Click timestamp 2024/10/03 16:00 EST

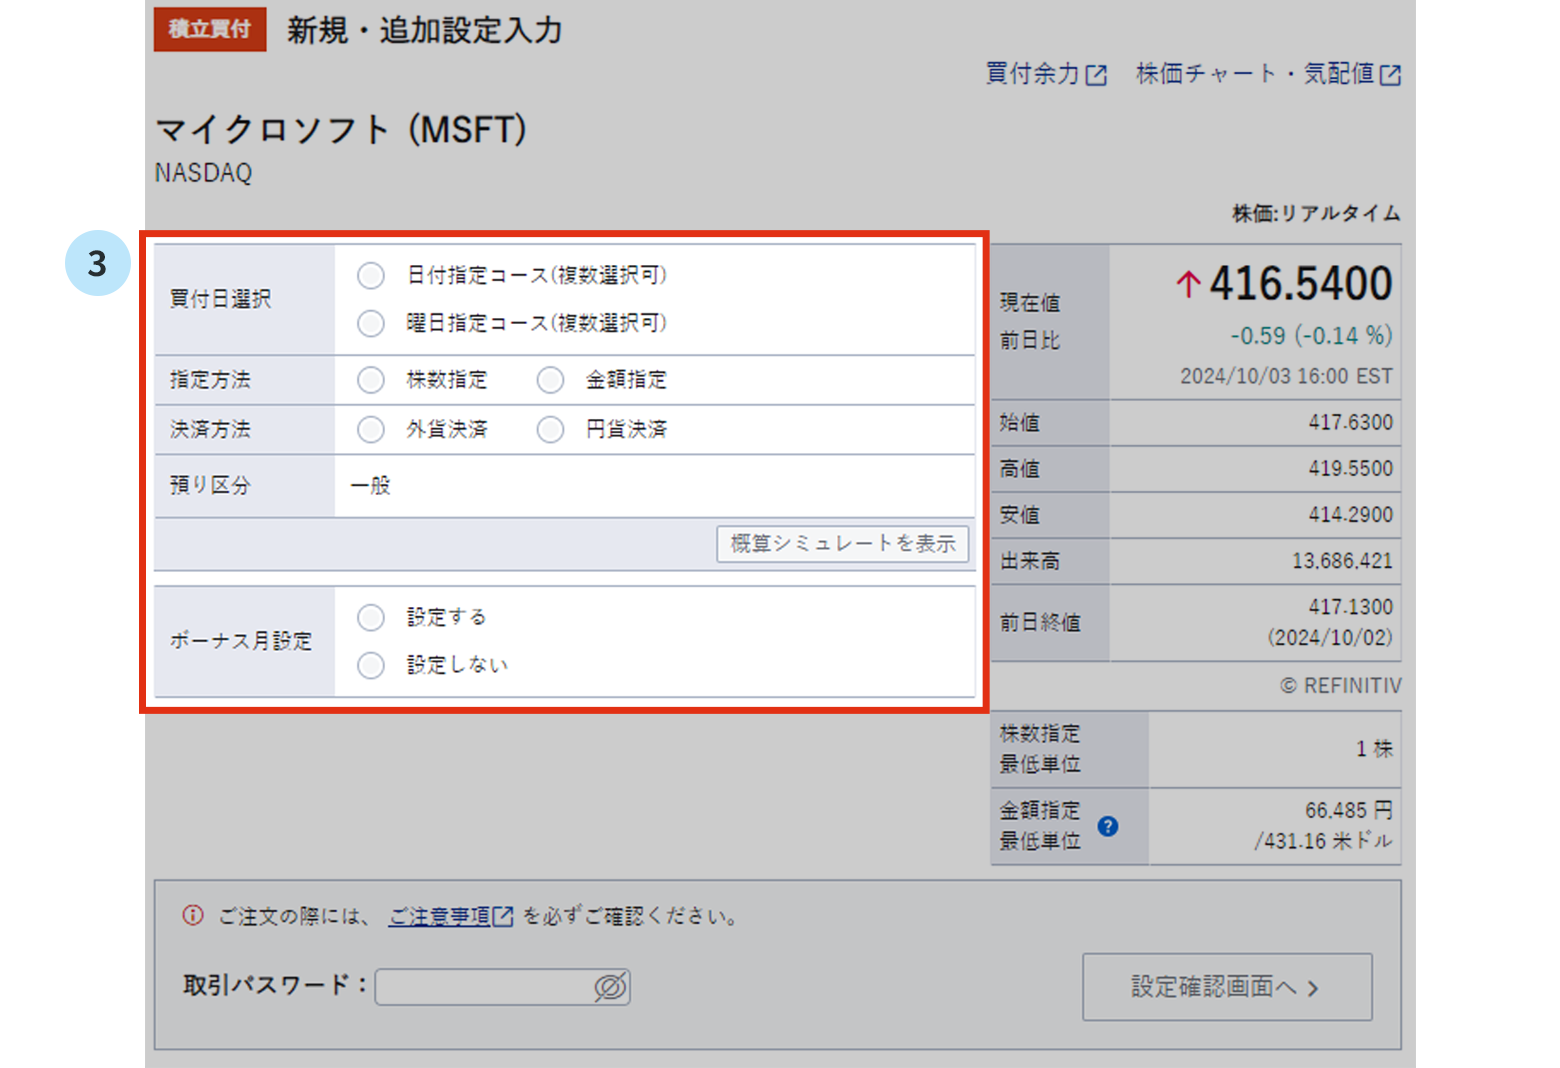(1286, 377)
